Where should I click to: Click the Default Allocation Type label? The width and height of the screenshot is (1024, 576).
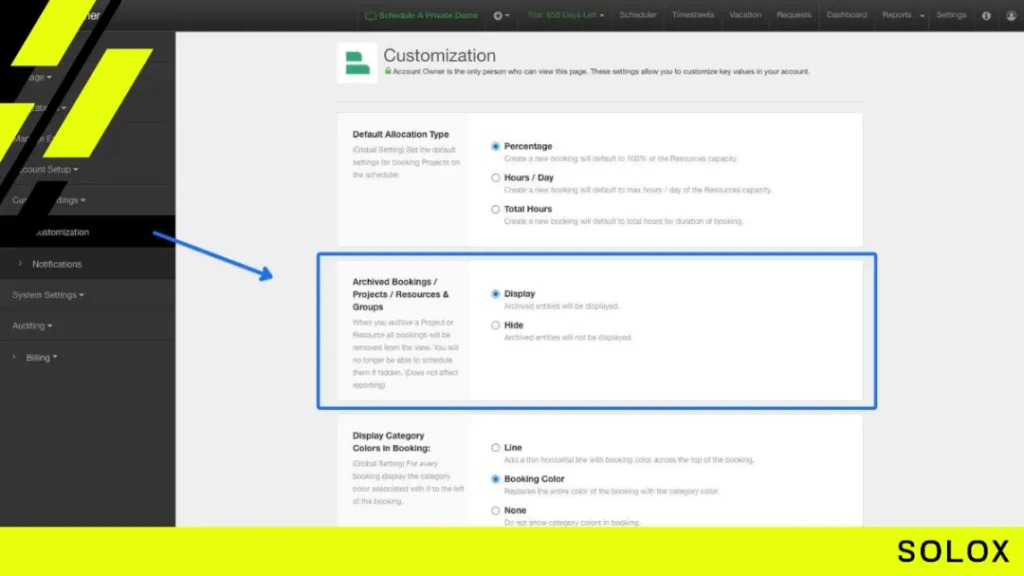(x=400, y=134)
